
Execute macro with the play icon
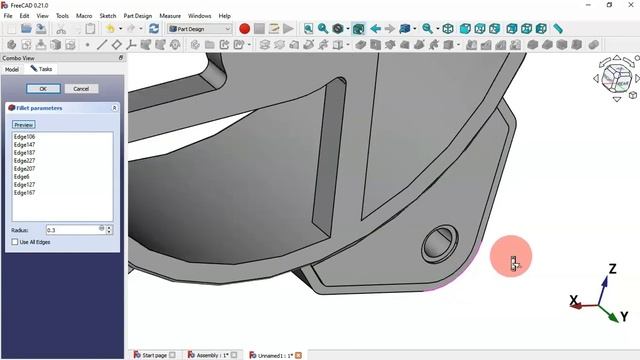point(289,29)
